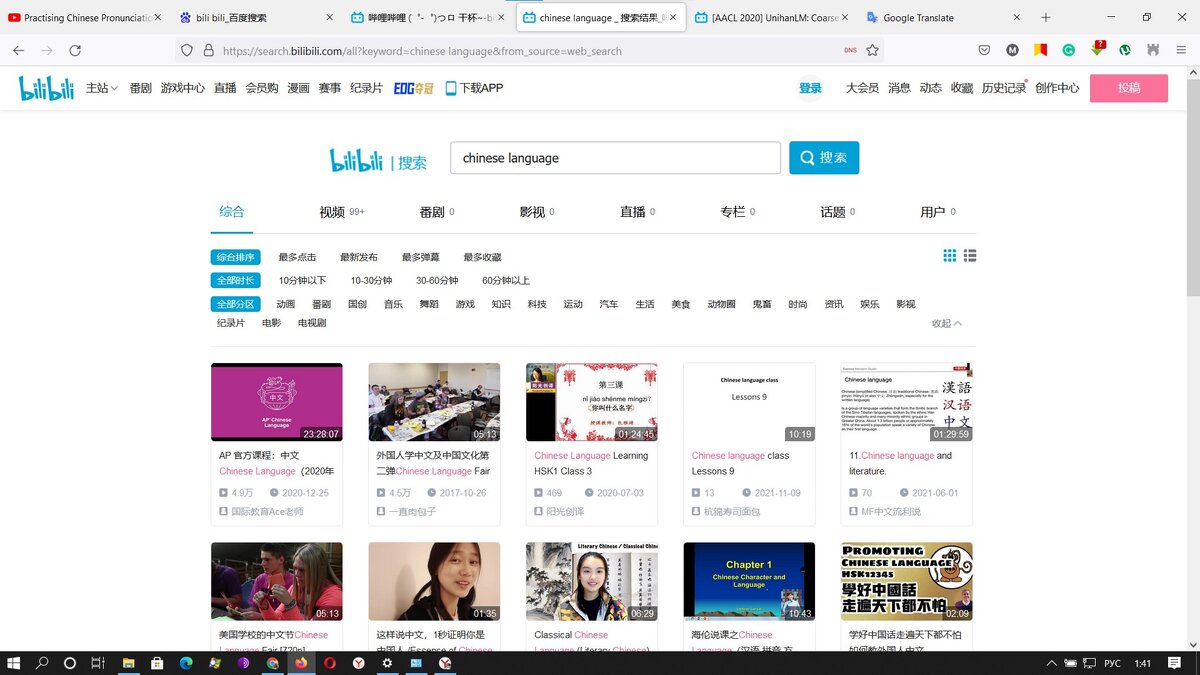Open 游戏中心 in the top navigation
The width and height of the screenshot is (1200, 675).
183,88
